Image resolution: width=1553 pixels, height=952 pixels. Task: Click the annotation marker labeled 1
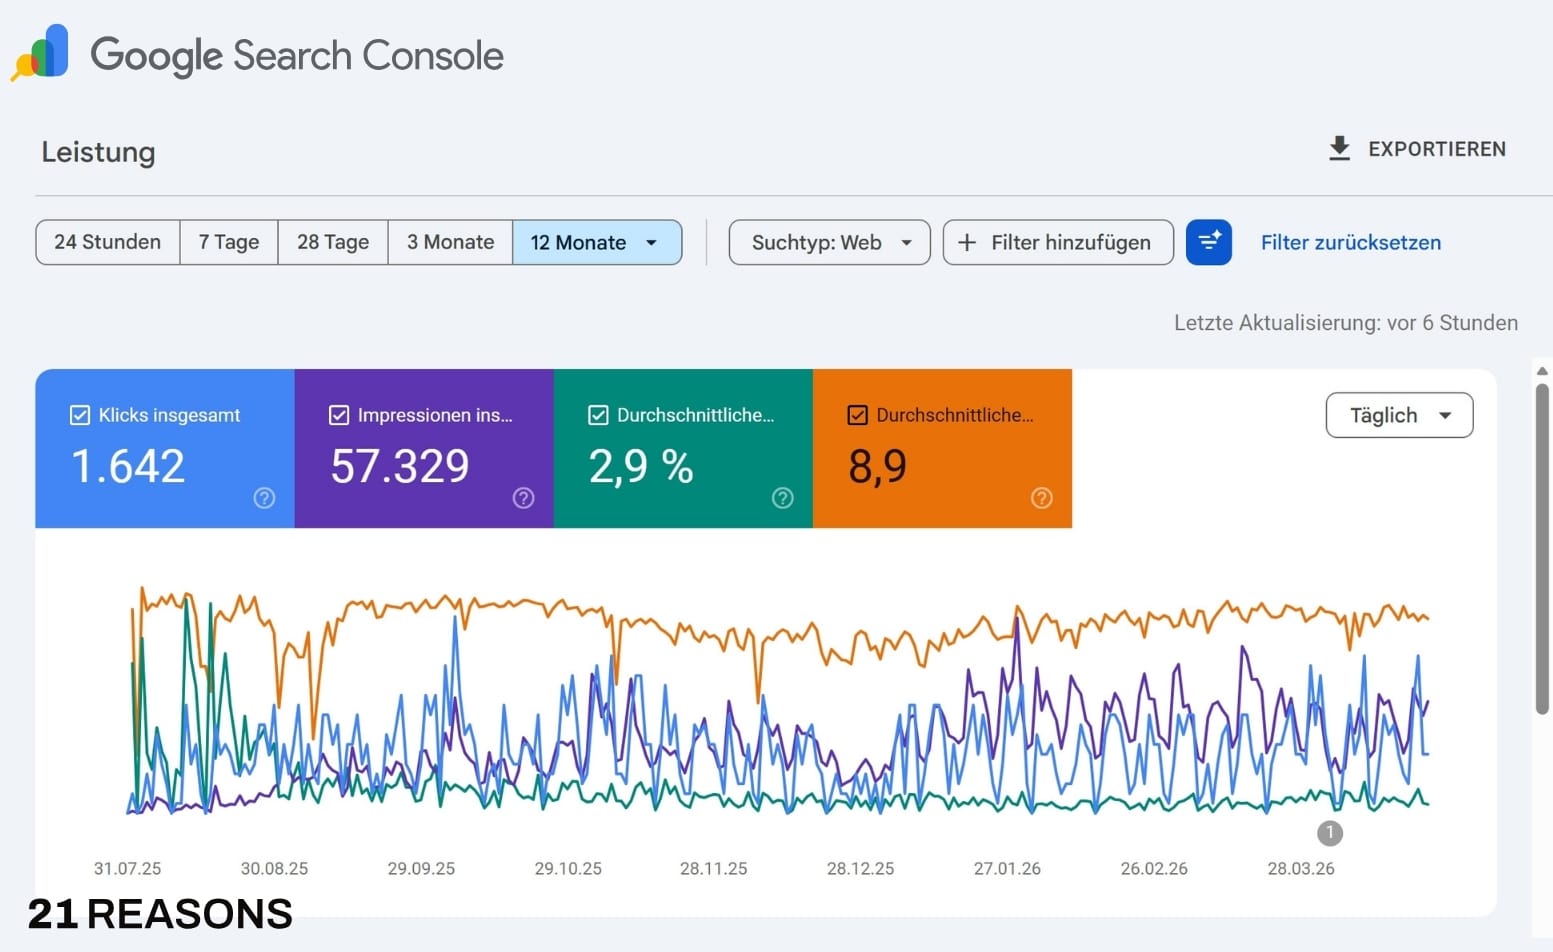pyautogui.click(x=1329, y=832)
